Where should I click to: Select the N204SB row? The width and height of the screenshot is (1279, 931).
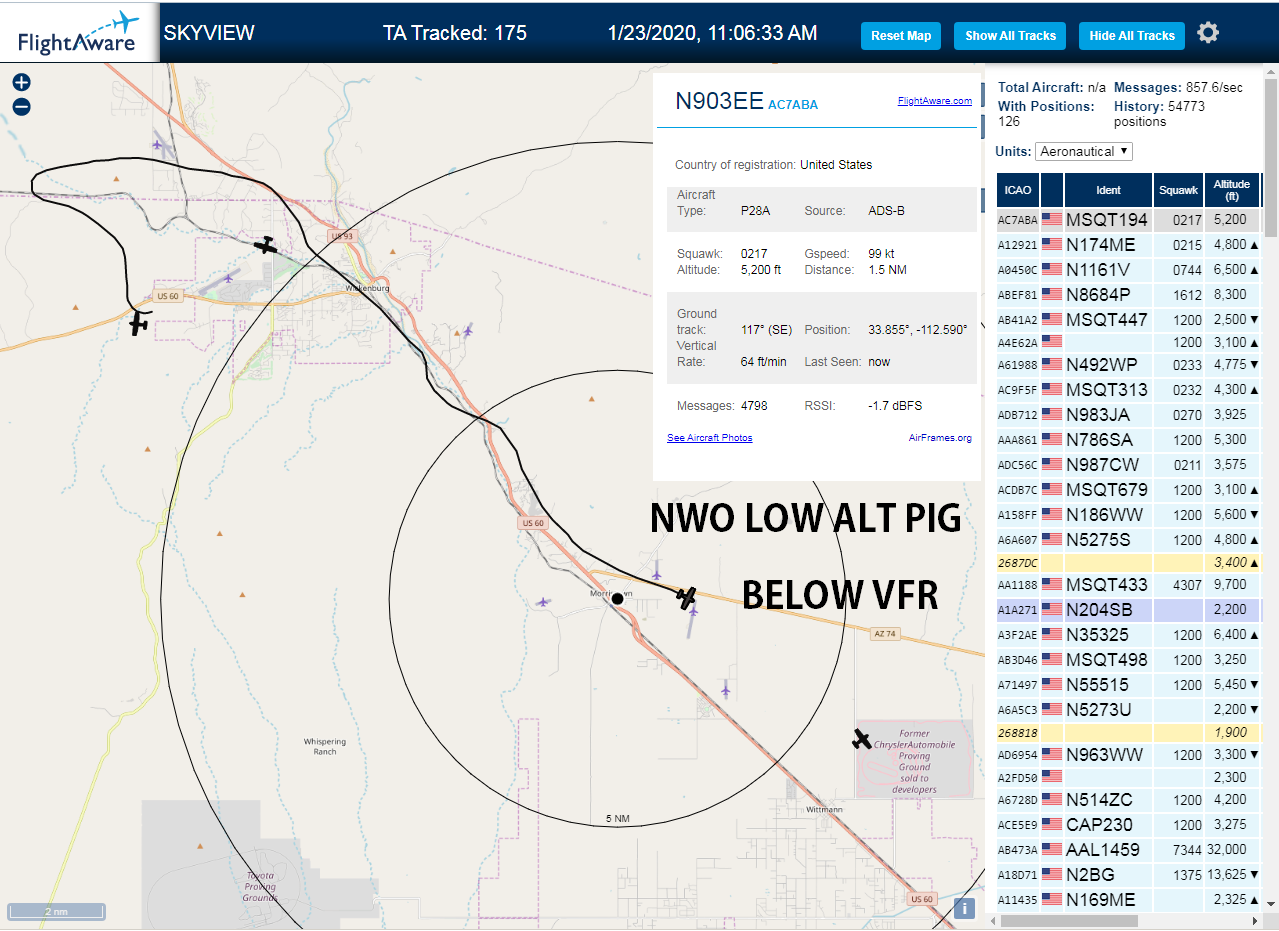[1128, 610]
